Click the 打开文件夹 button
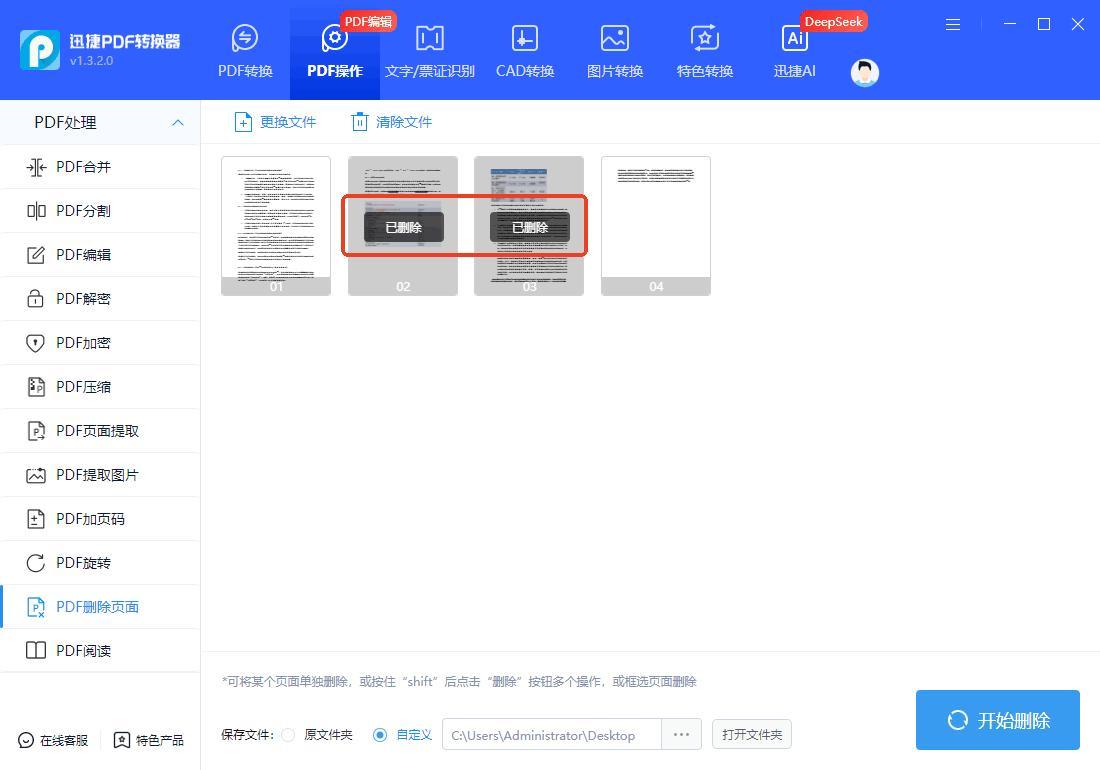This screenshot has height=770, width=1100. click(752, 735)
